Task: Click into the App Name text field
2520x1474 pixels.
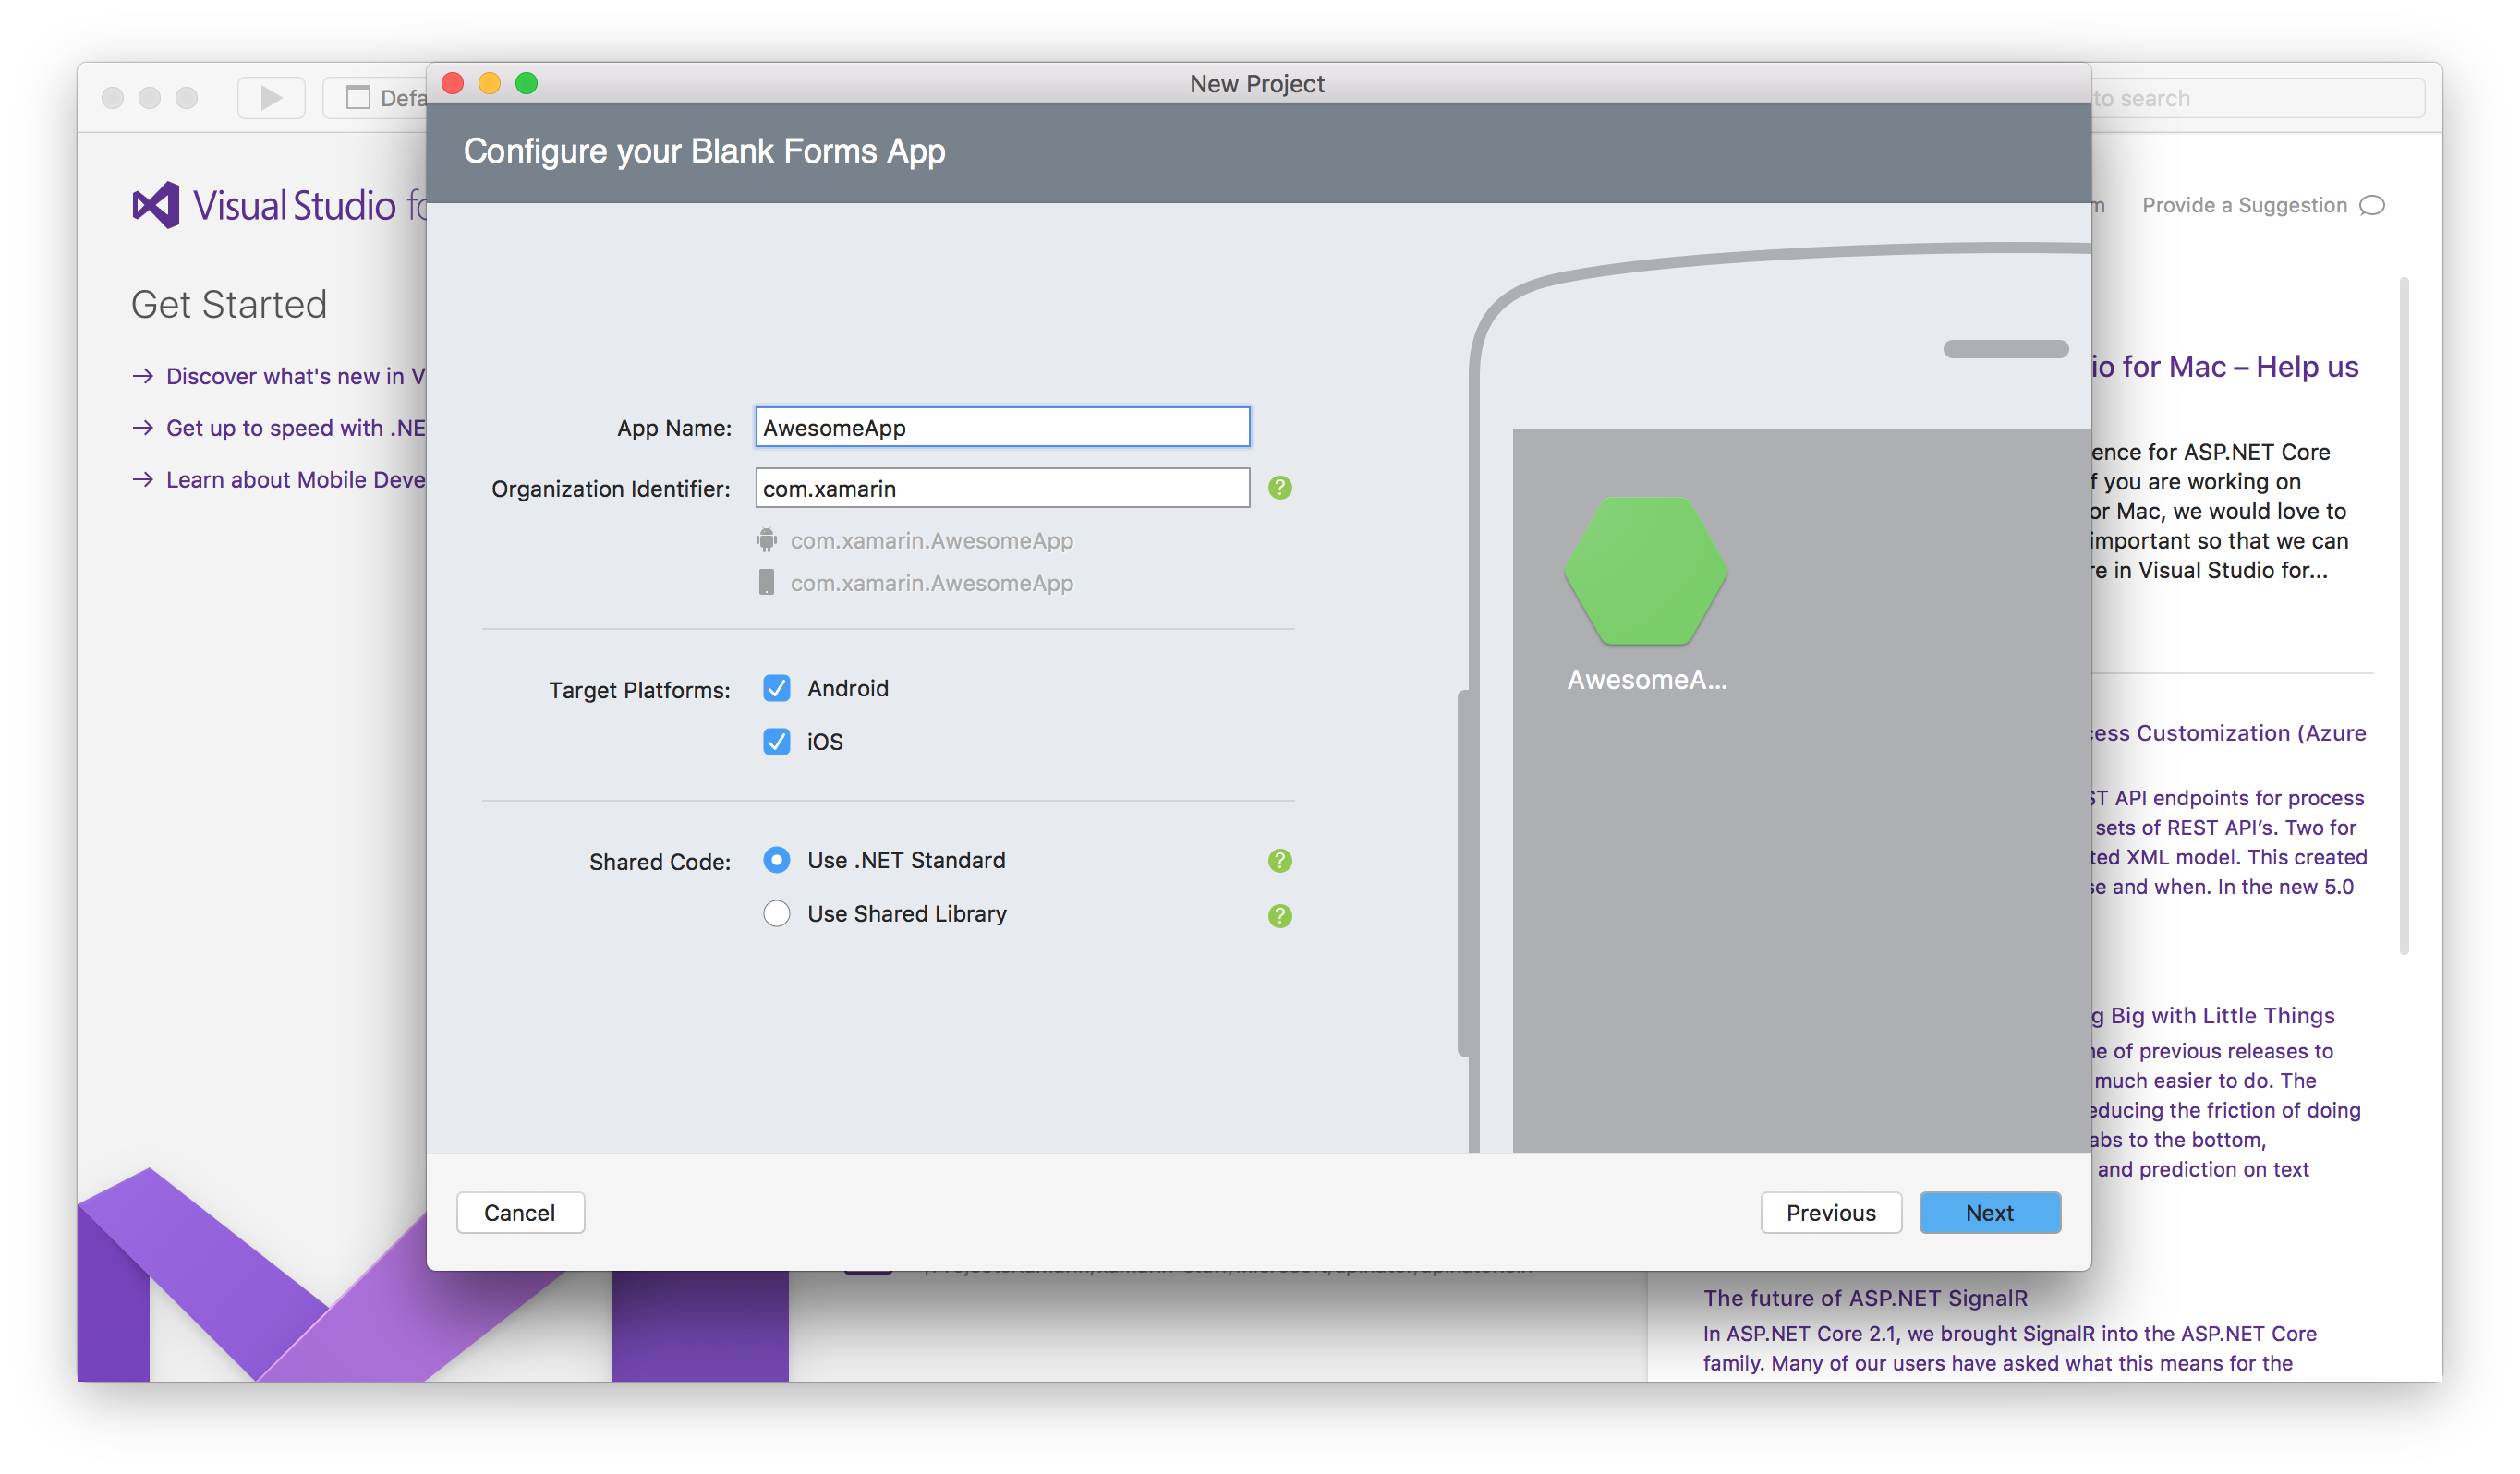Action: point(1002,428)
